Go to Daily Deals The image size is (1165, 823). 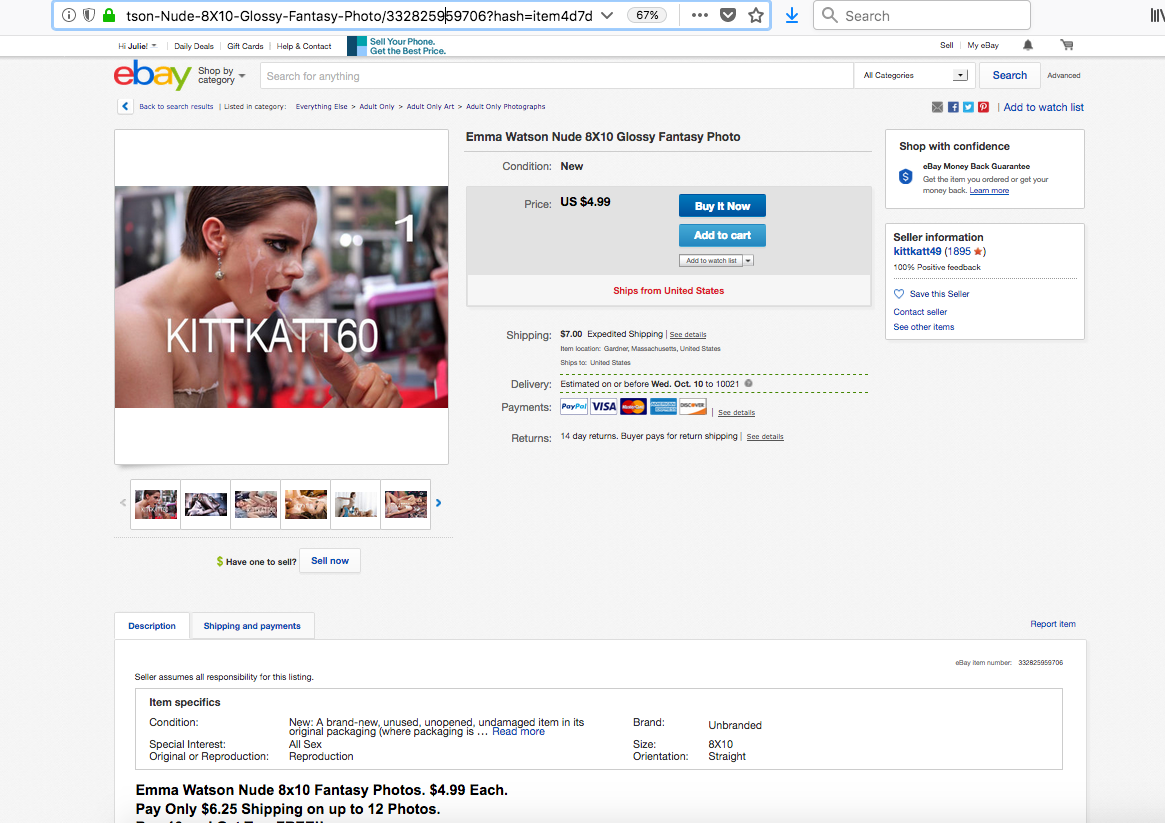click(194, 46)
